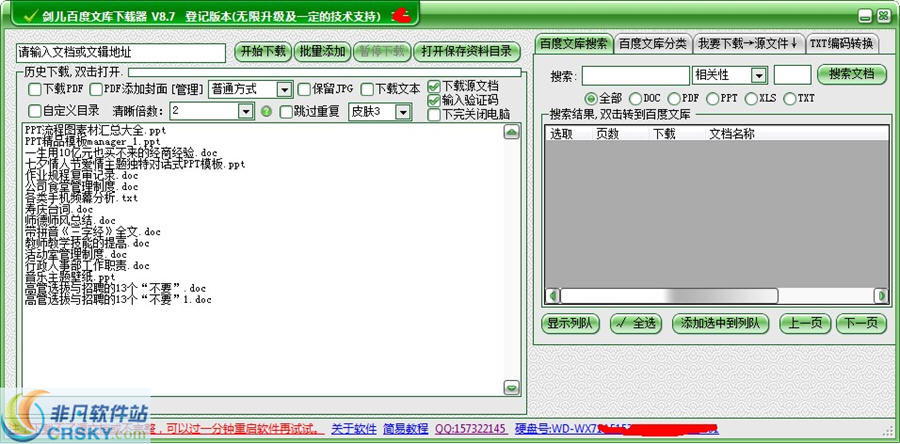900x444 pixels.
Task: Select 行政人事部工作职责.doc entry
Action: coord(87,266)
